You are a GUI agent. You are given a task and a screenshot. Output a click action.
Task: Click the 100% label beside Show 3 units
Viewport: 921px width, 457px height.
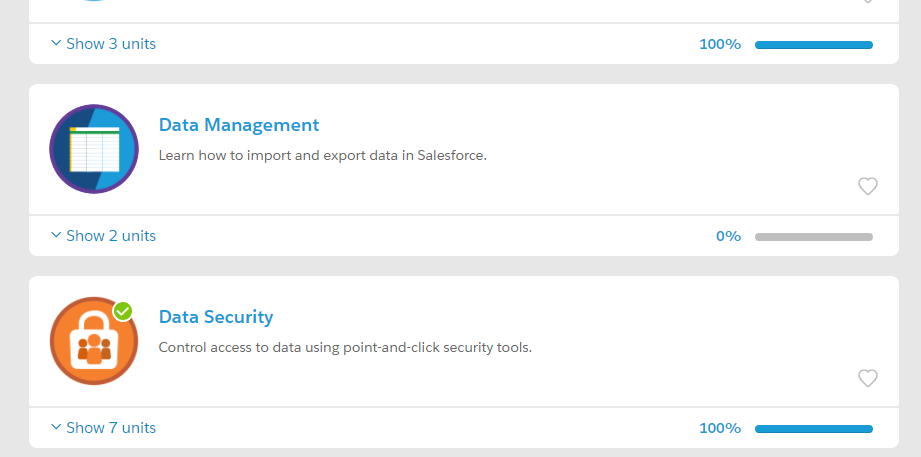[720, 45]
